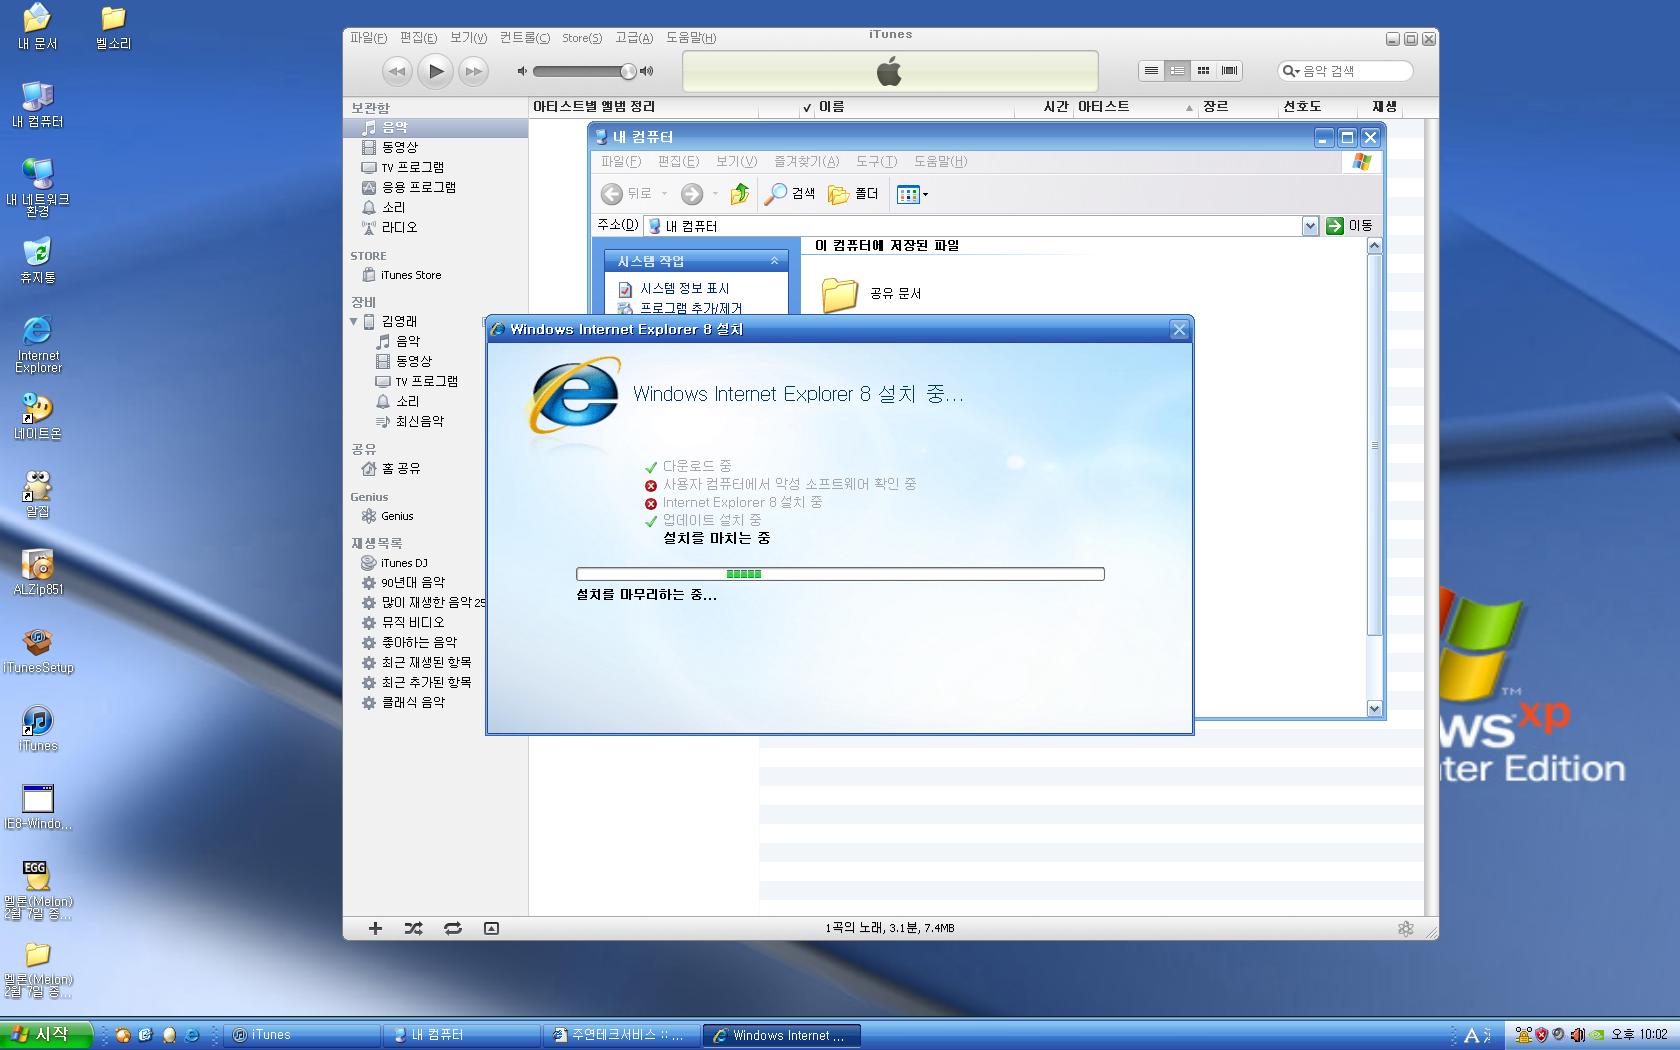The image size is (1680, 1050).
Task: Show artwork viewer button in iTunes
Action: [491, 928]
